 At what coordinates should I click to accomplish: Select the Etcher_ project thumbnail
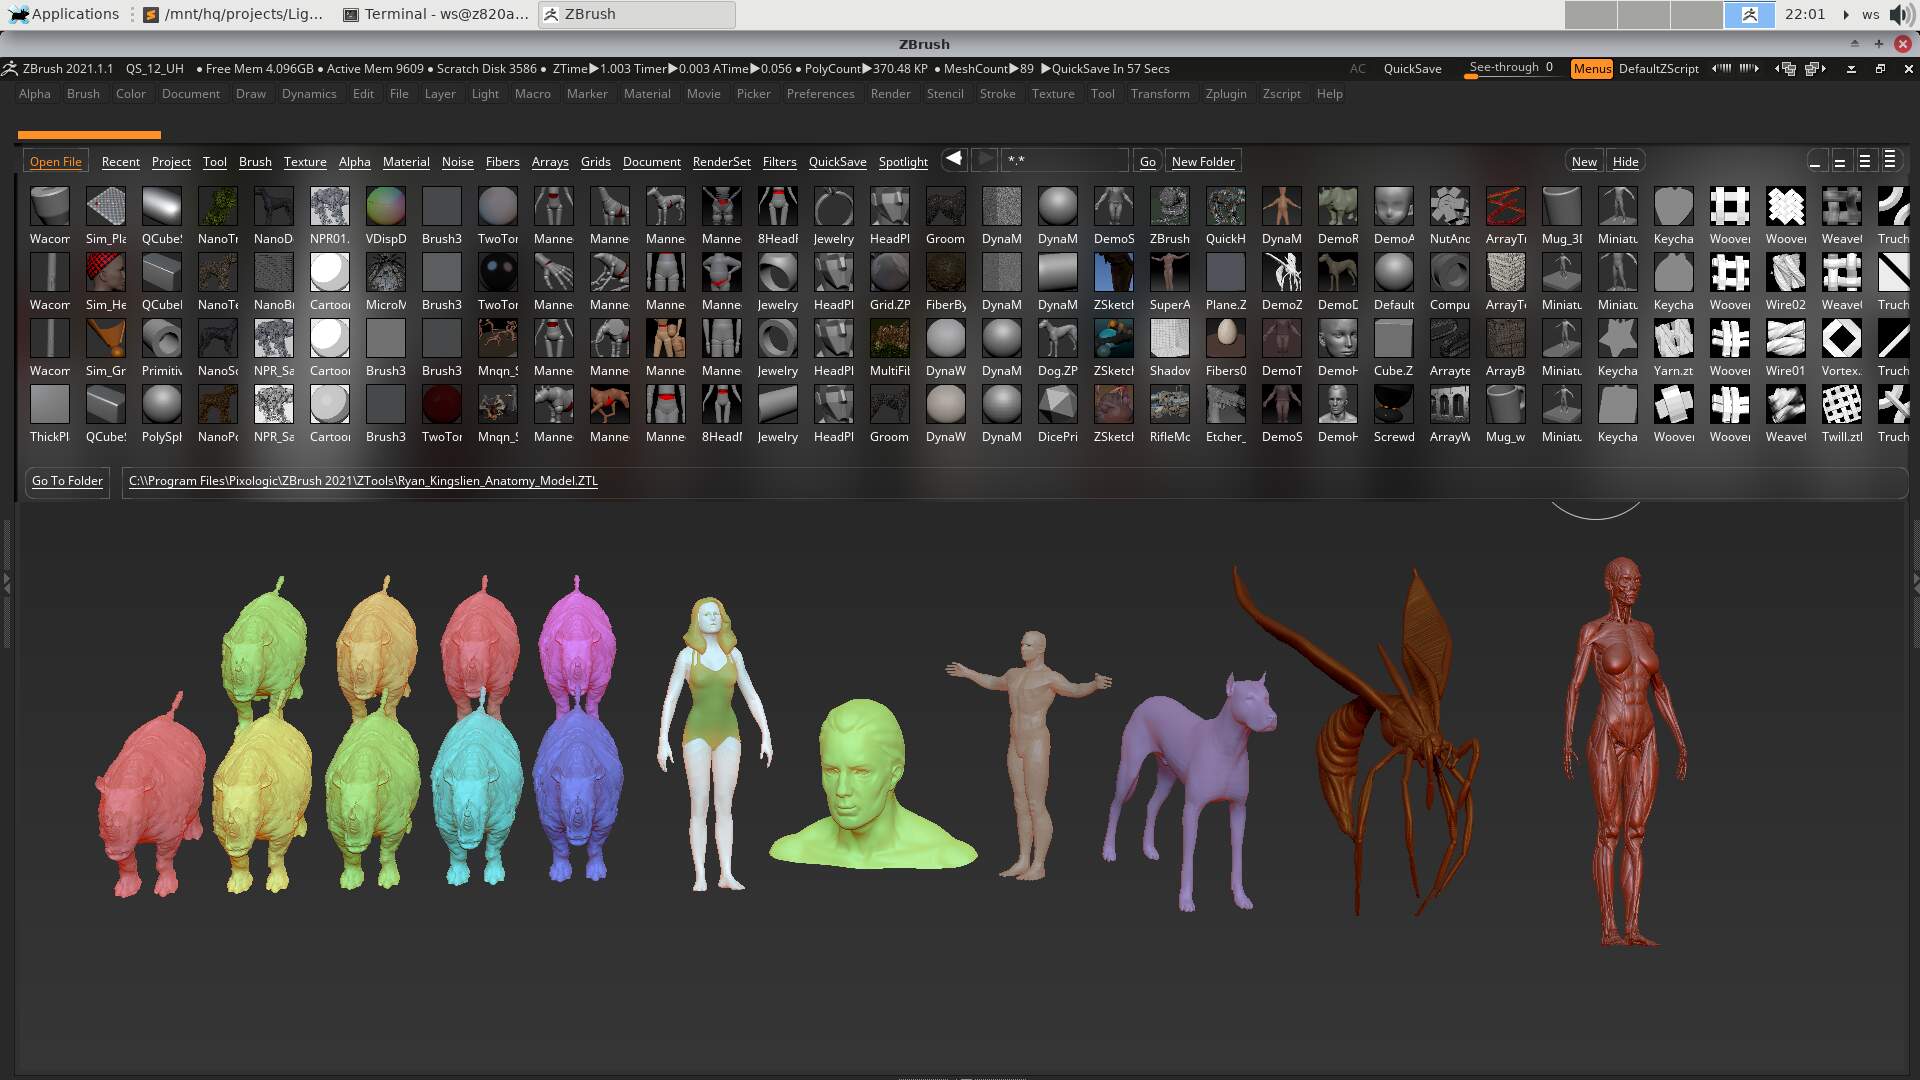point(1225,404)
